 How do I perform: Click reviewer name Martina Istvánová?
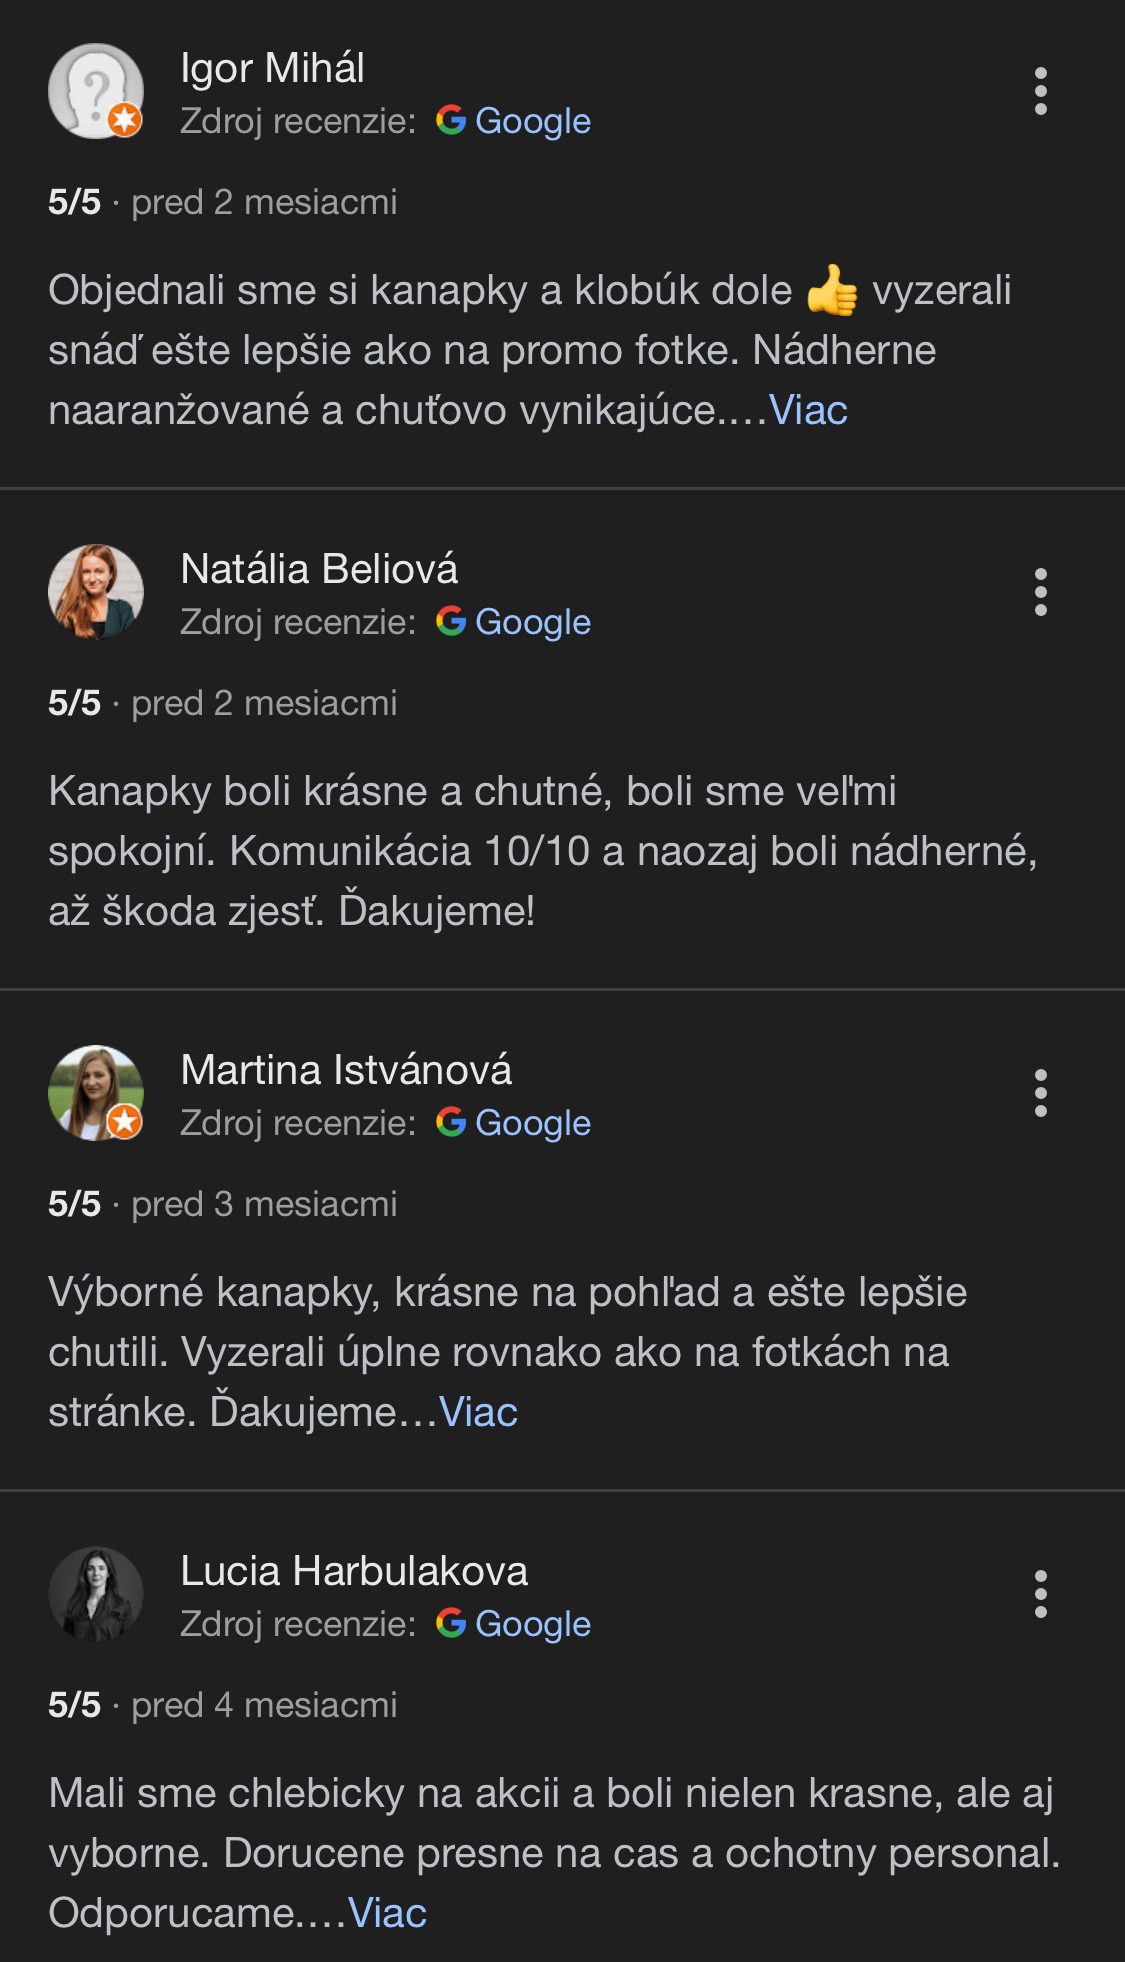[x=346, y=1070]
